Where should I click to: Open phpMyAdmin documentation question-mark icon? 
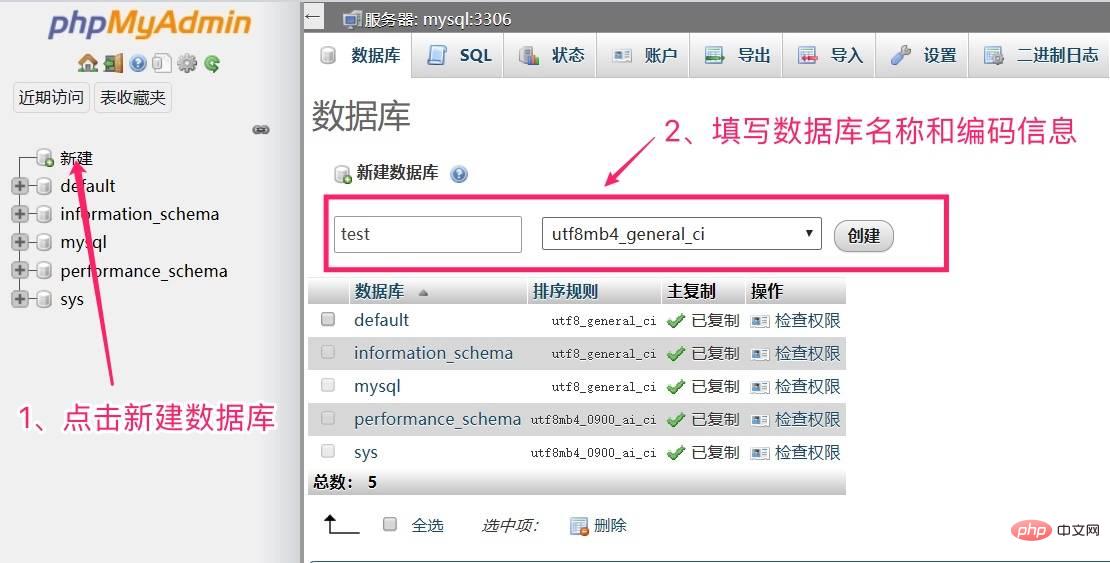[138, 63]
